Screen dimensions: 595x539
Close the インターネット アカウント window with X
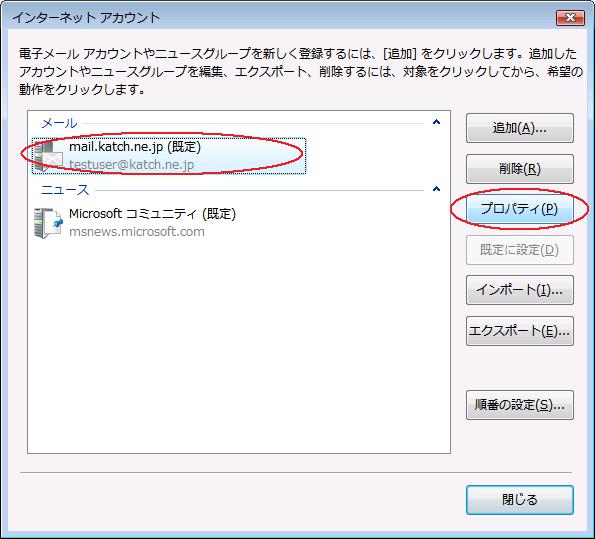tap(570, 18)
